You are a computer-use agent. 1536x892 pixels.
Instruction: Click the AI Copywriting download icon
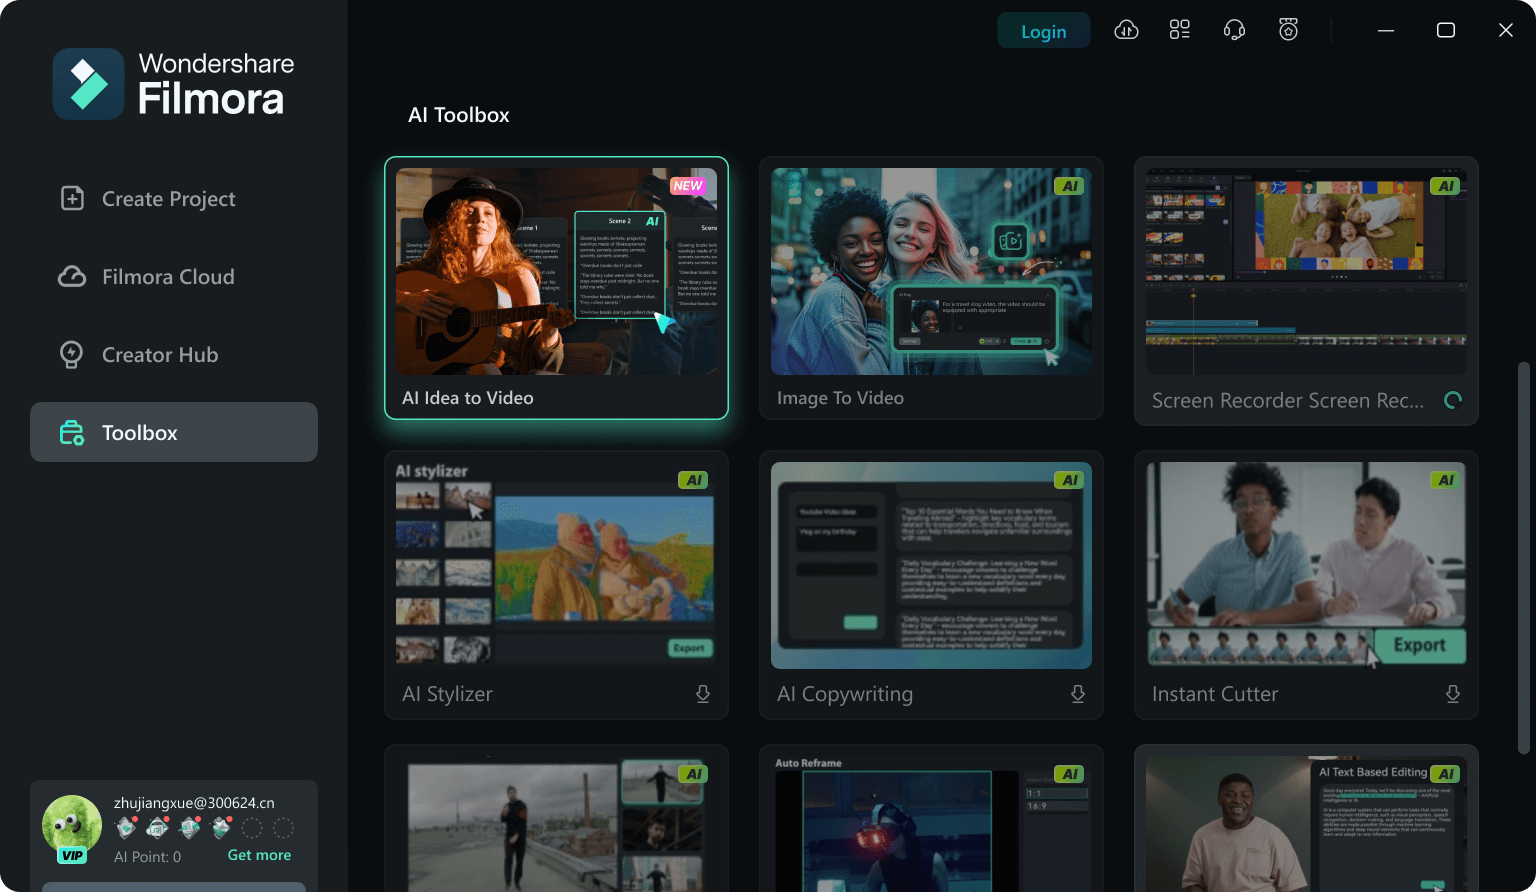[1078, 694]
